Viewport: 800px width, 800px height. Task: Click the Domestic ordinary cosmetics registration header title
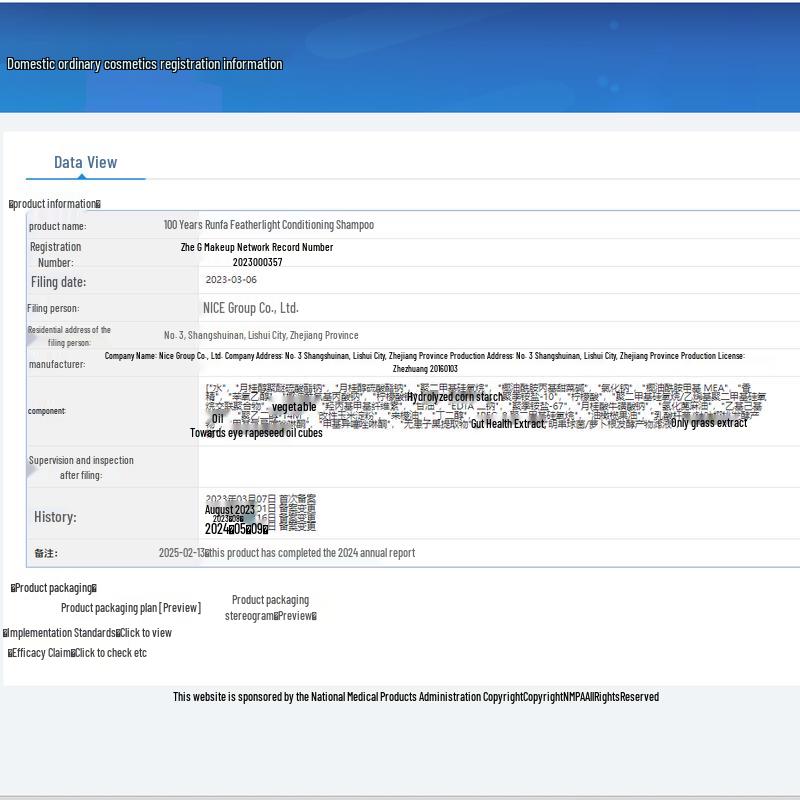[x=145, y=64]
